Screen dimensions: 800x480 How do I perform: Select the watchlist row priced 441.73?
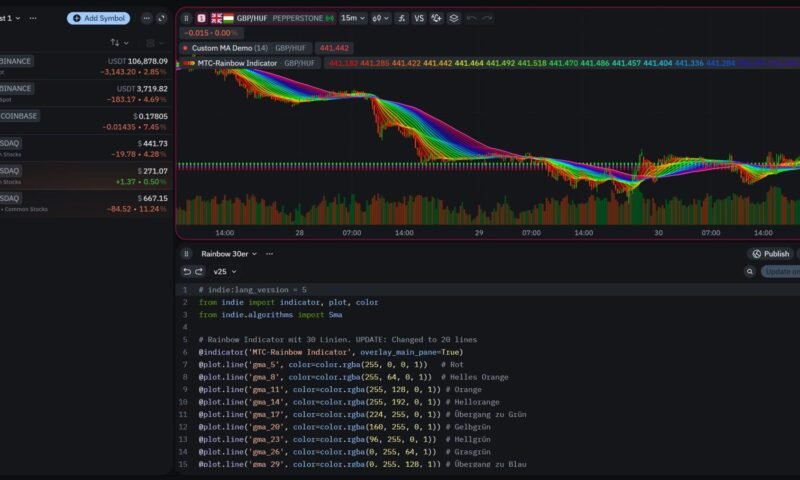84,148
